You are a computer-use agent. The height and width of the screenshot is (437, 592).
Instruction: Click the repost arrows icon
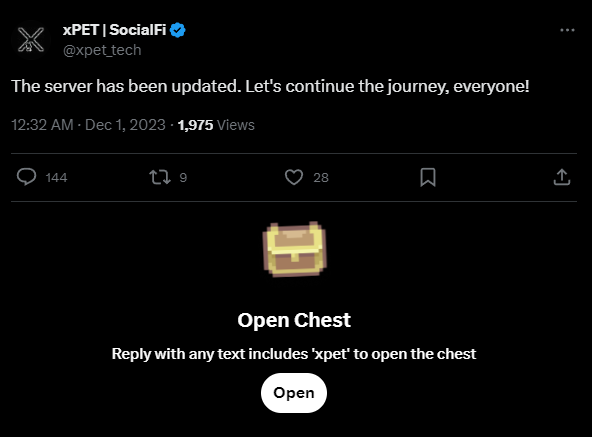click(160, 177)
